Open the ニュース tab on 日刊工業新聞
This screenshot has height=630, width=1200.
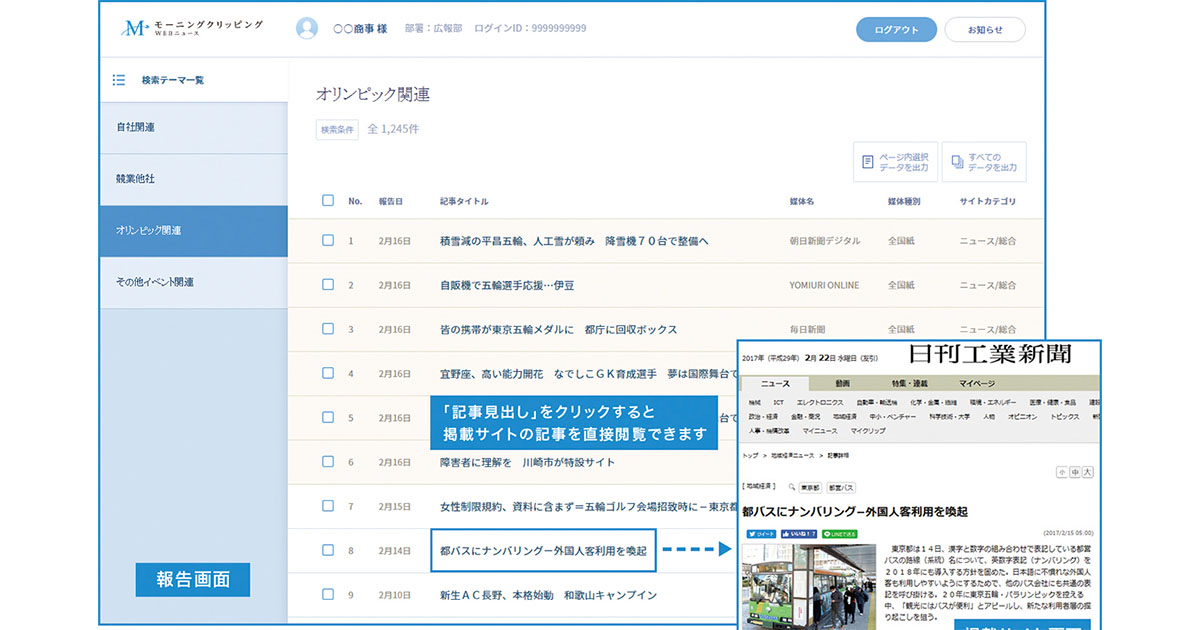pos(775,384)
